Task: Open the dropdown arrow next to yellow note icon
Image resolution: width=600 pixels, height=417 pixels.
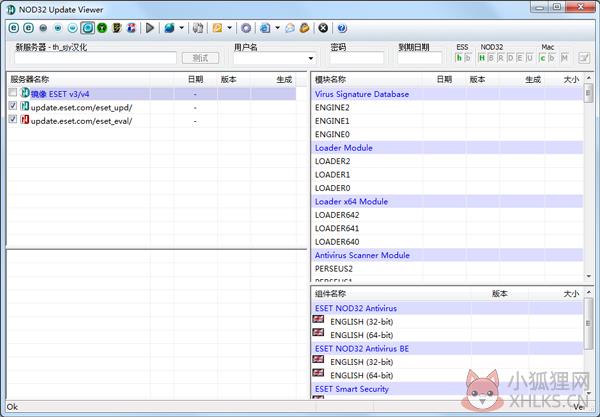Action: (x=230, y=28)
